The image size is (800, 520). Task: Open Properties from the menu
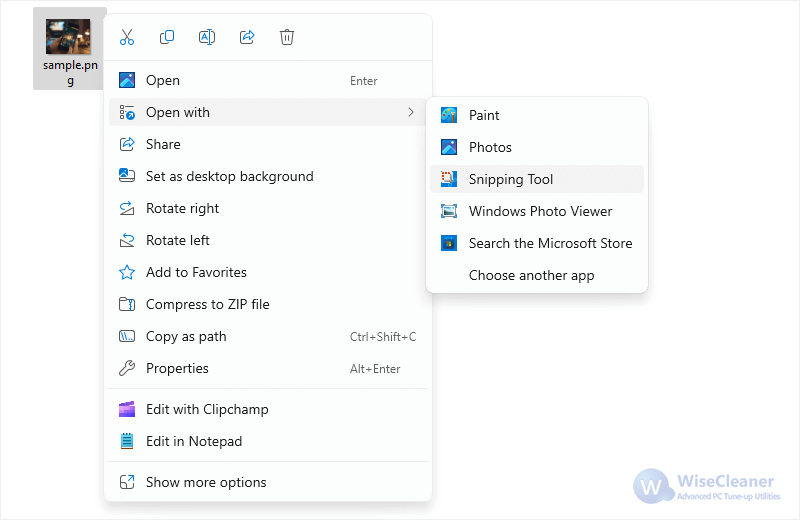pos(268,368)
